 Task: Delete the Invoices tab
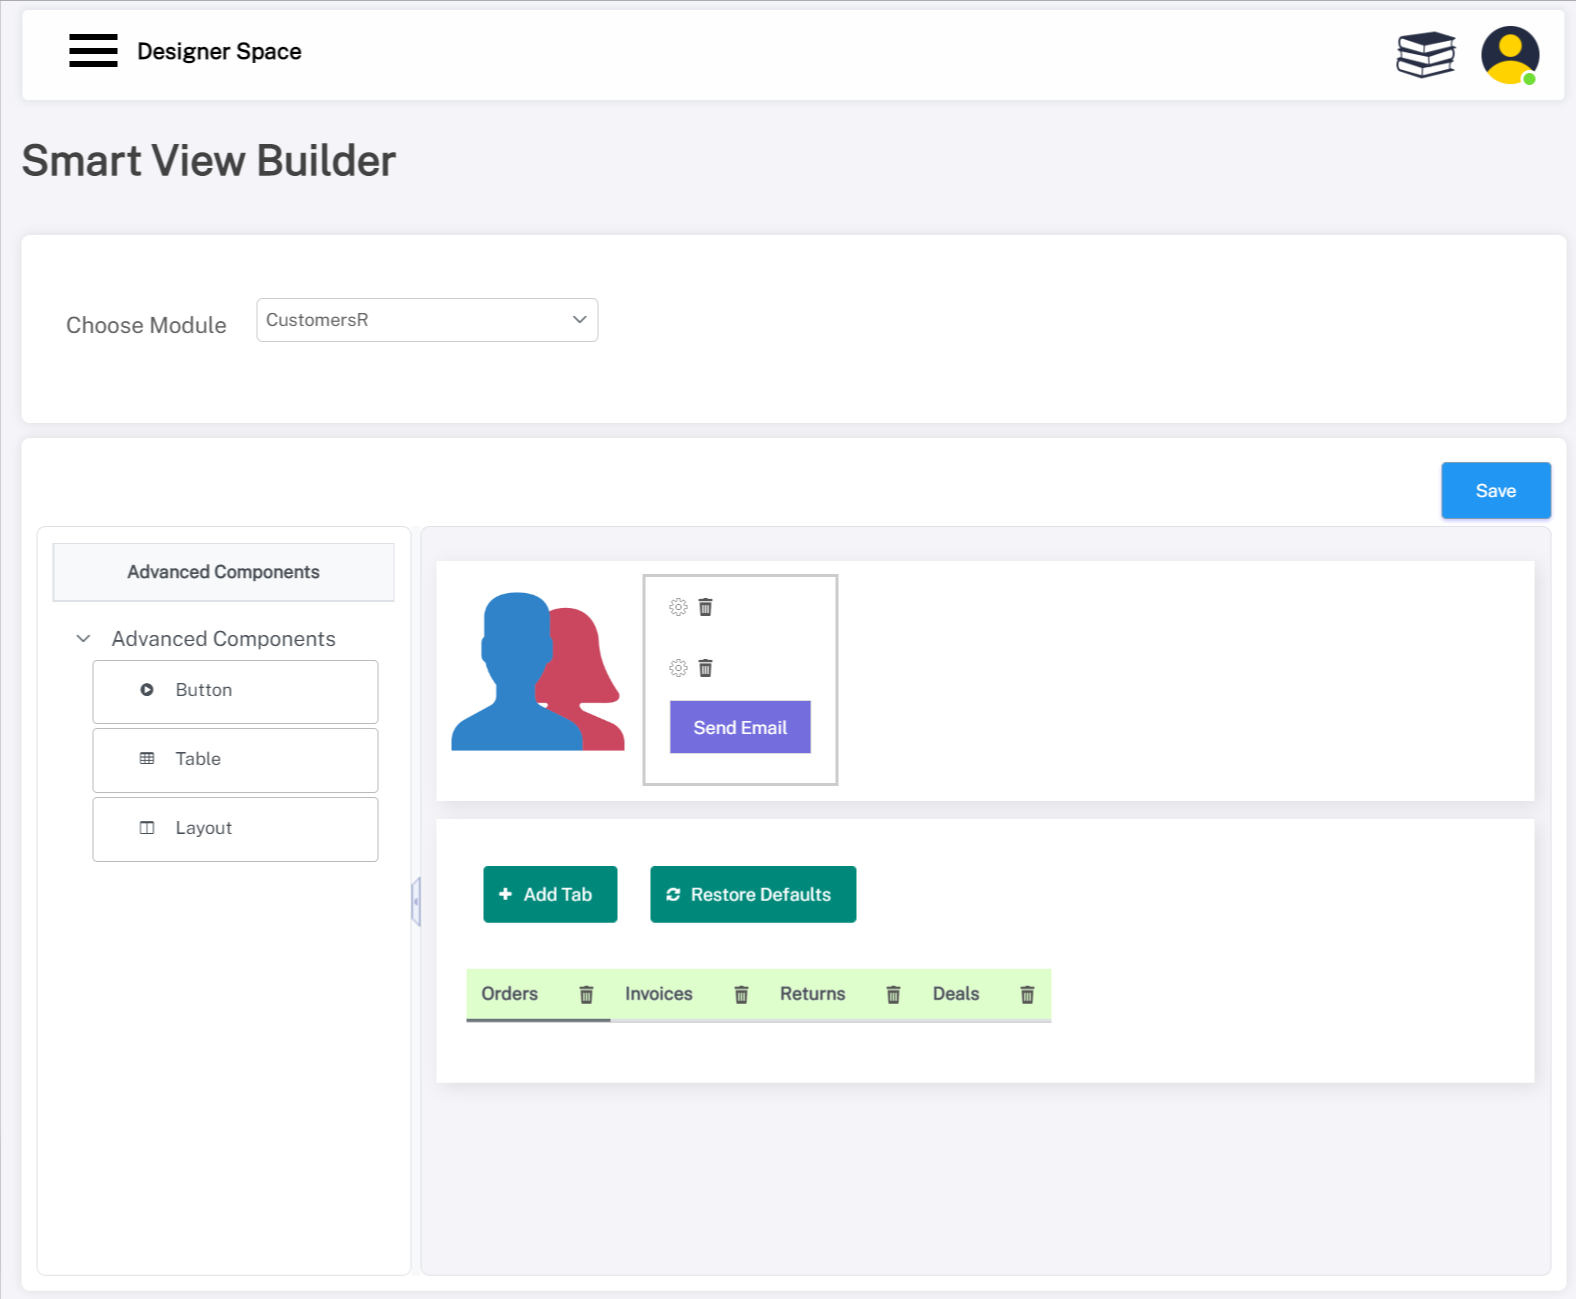tap(741, 994)
